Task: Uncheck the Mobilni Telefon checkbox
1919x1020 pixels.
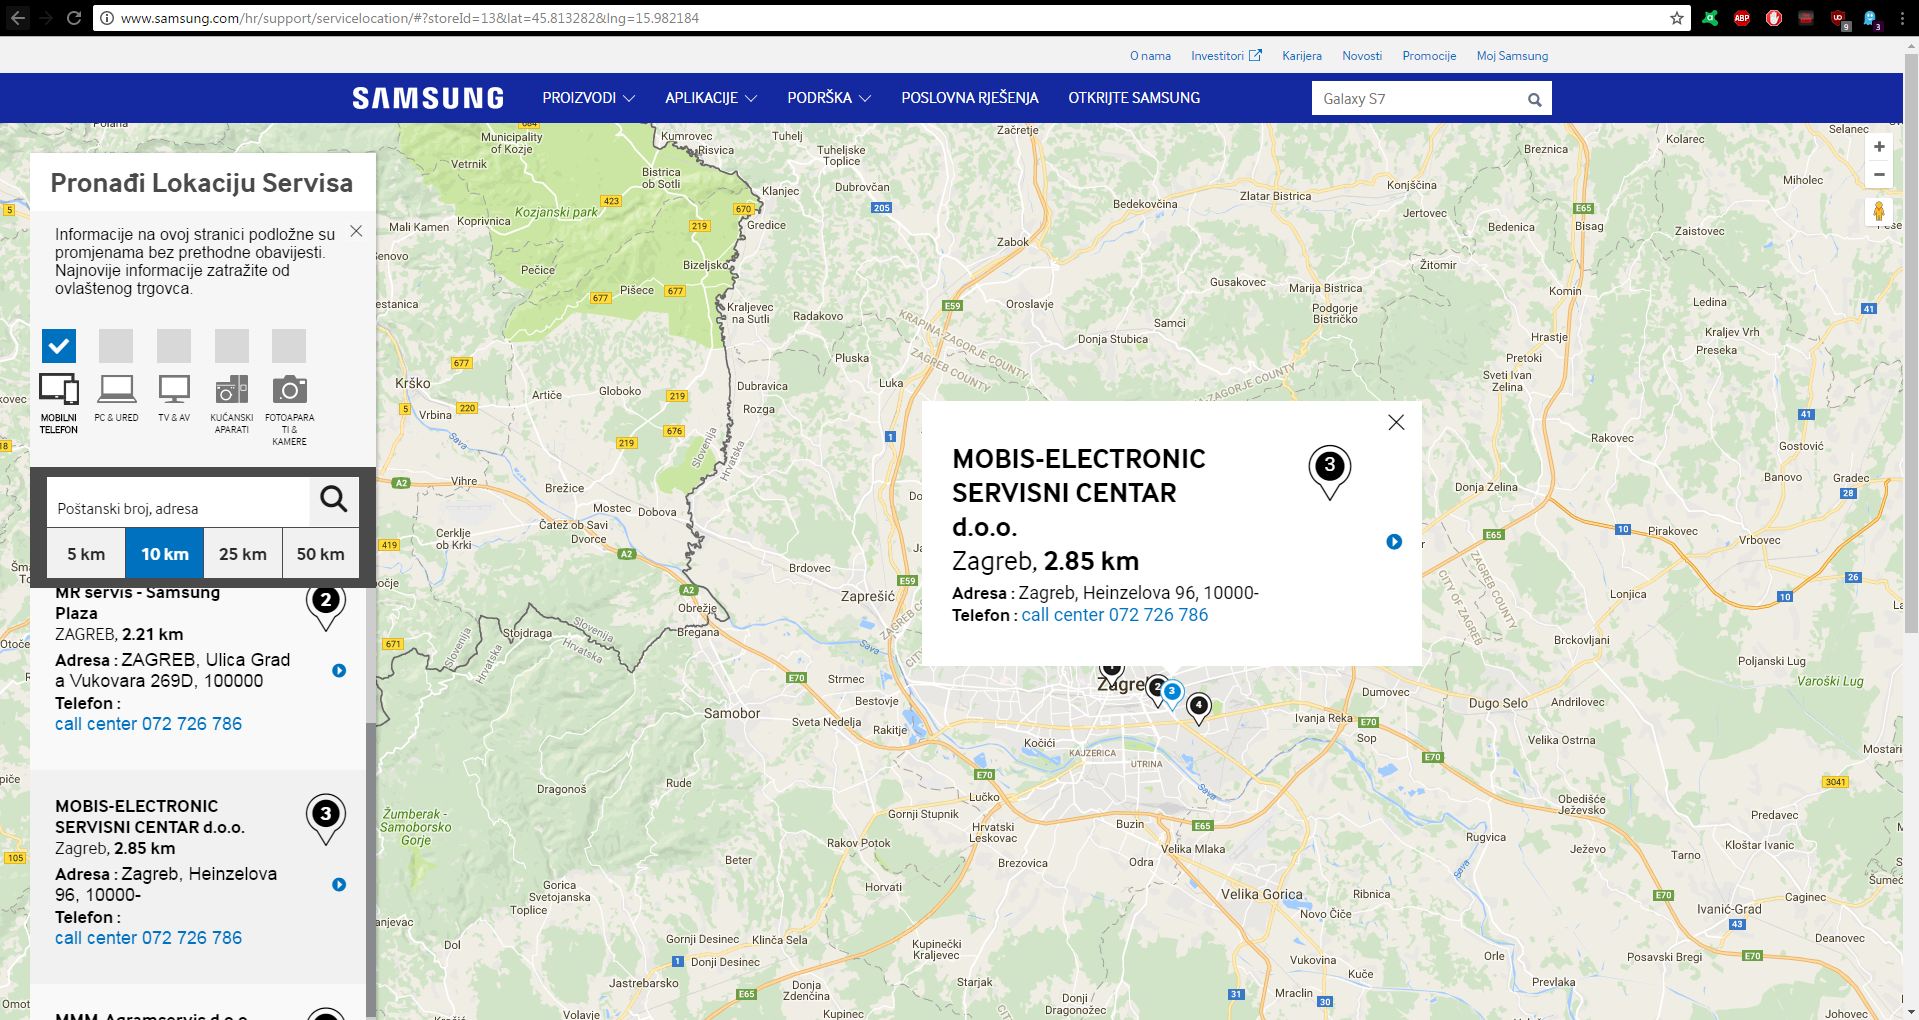Action: click(59, 346)
